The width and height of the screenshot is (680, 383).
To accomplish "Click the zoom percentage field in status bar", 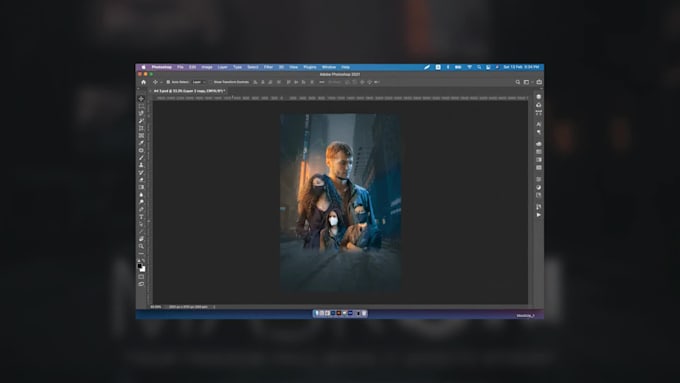I will pyautogui.click(x=156, y=307).
